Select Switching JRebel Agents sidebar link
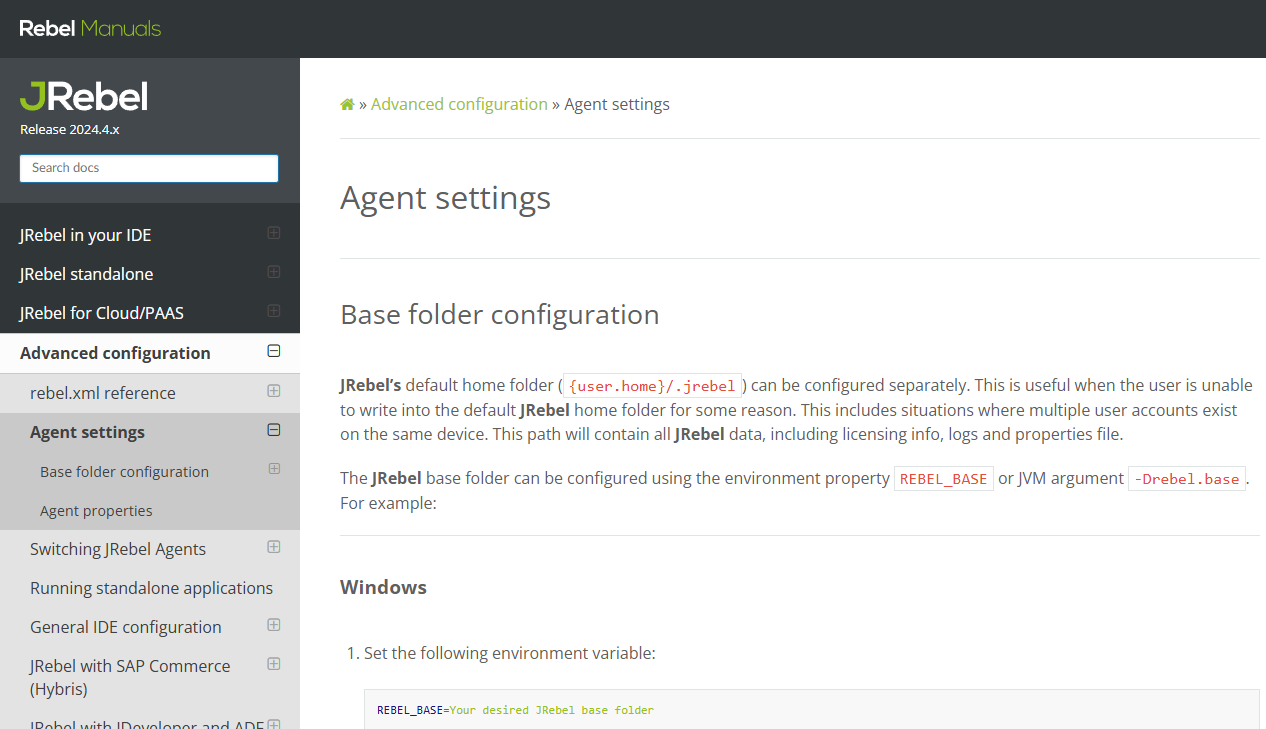Image resolution: width=1266 pixels, height=729 pixels. 118,549
